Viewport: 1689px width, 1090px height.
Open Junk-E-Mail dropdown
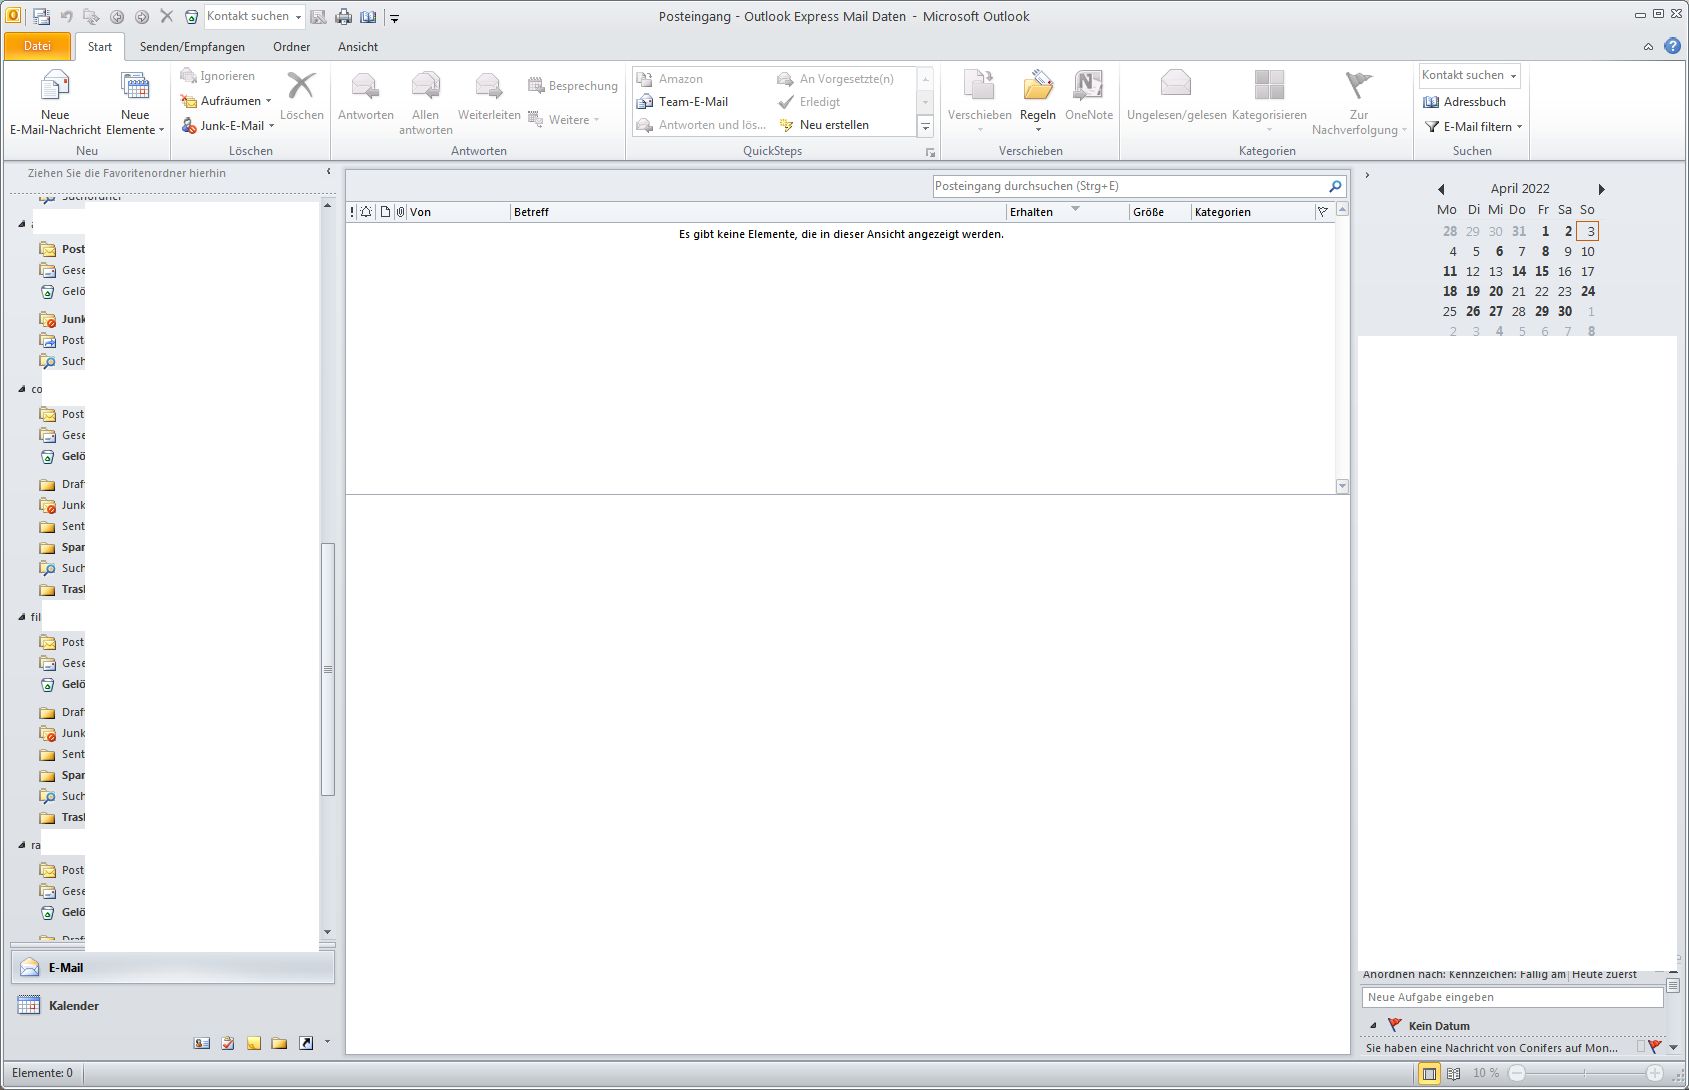point(228,126)
